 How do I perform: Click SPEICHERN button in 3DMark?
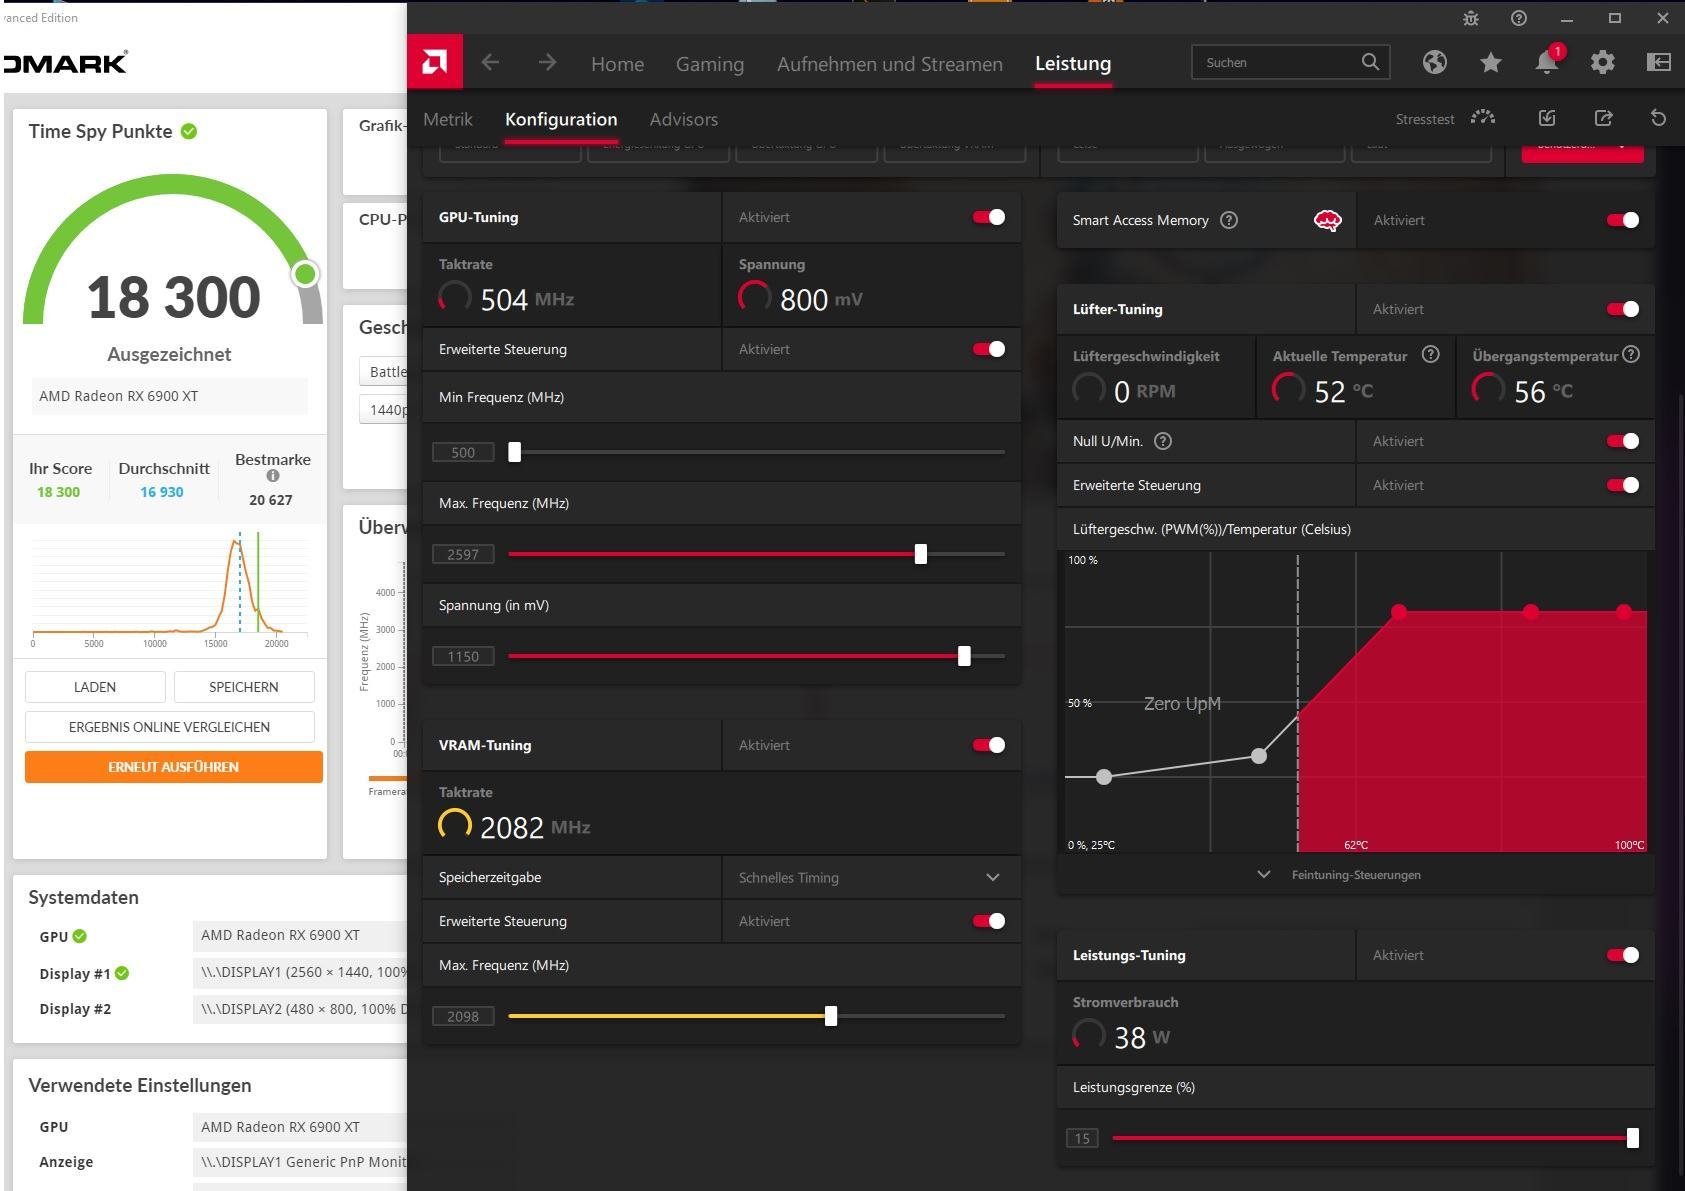pyautogui.click(x=244, y=687)
